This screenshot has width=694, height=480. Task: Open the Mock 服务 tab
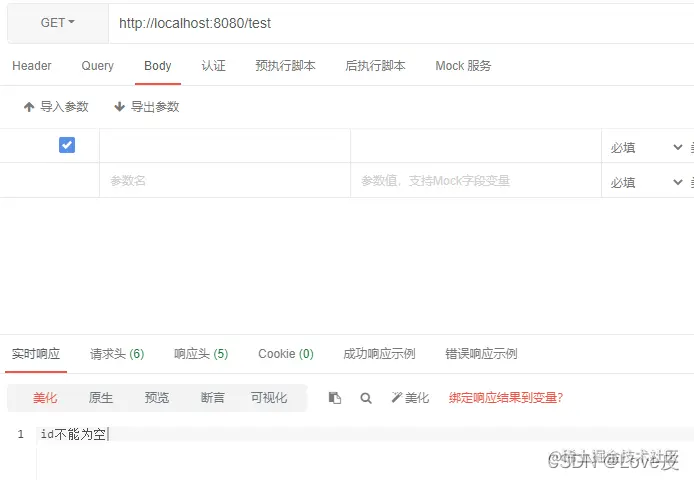[463, 66]
